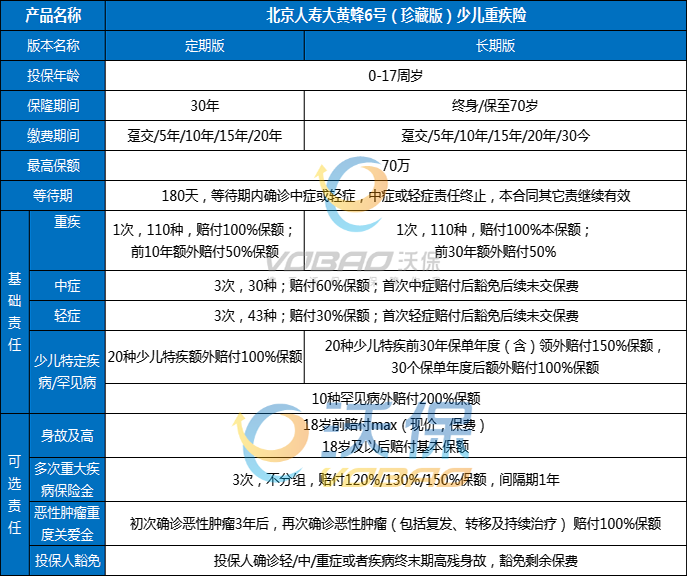Select the 终身/保至70岁 cell

click(x=496, y=106)
